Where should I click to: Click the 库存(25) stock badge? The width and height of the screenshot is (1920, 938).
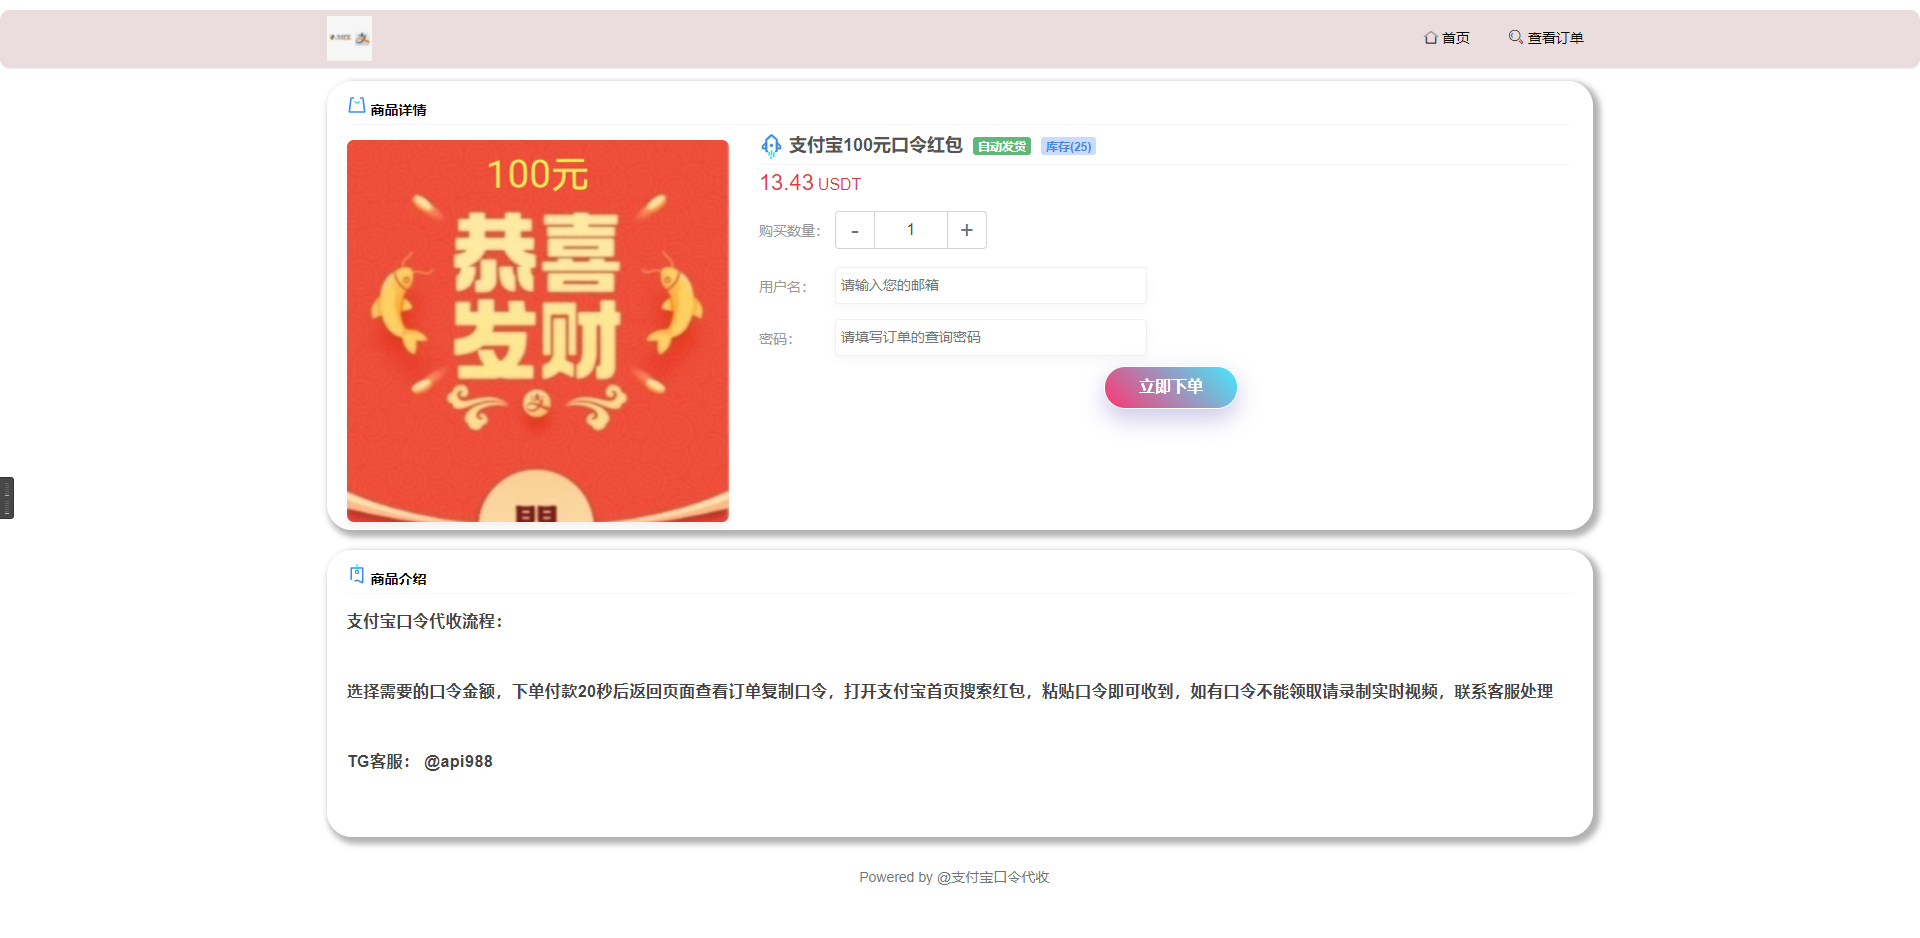tap(1068, 147)
